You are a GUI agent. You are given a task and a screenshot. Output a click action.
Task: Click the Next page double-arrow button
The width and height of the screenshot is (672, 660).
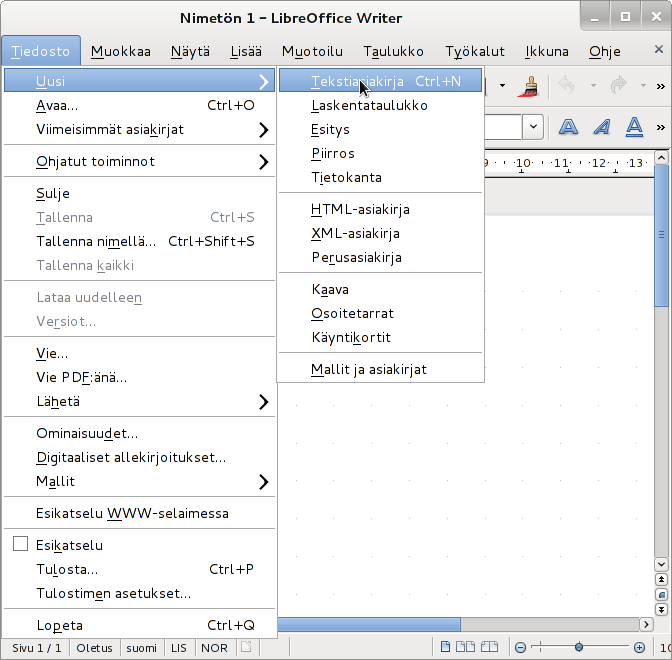click(661, 609)
